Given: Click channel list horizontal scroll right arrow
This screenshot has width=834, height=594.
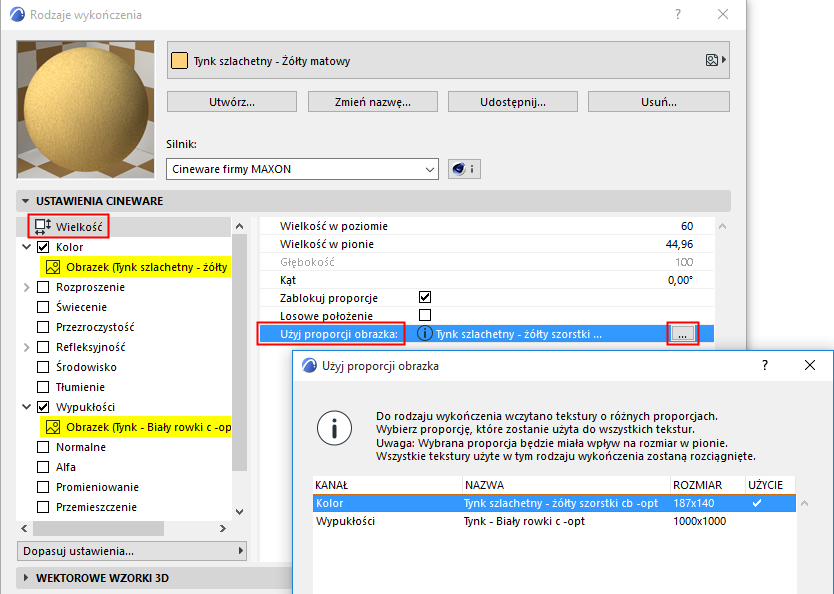Looking at the screenshot, I should pyautogui.click(x=223, y=529).
